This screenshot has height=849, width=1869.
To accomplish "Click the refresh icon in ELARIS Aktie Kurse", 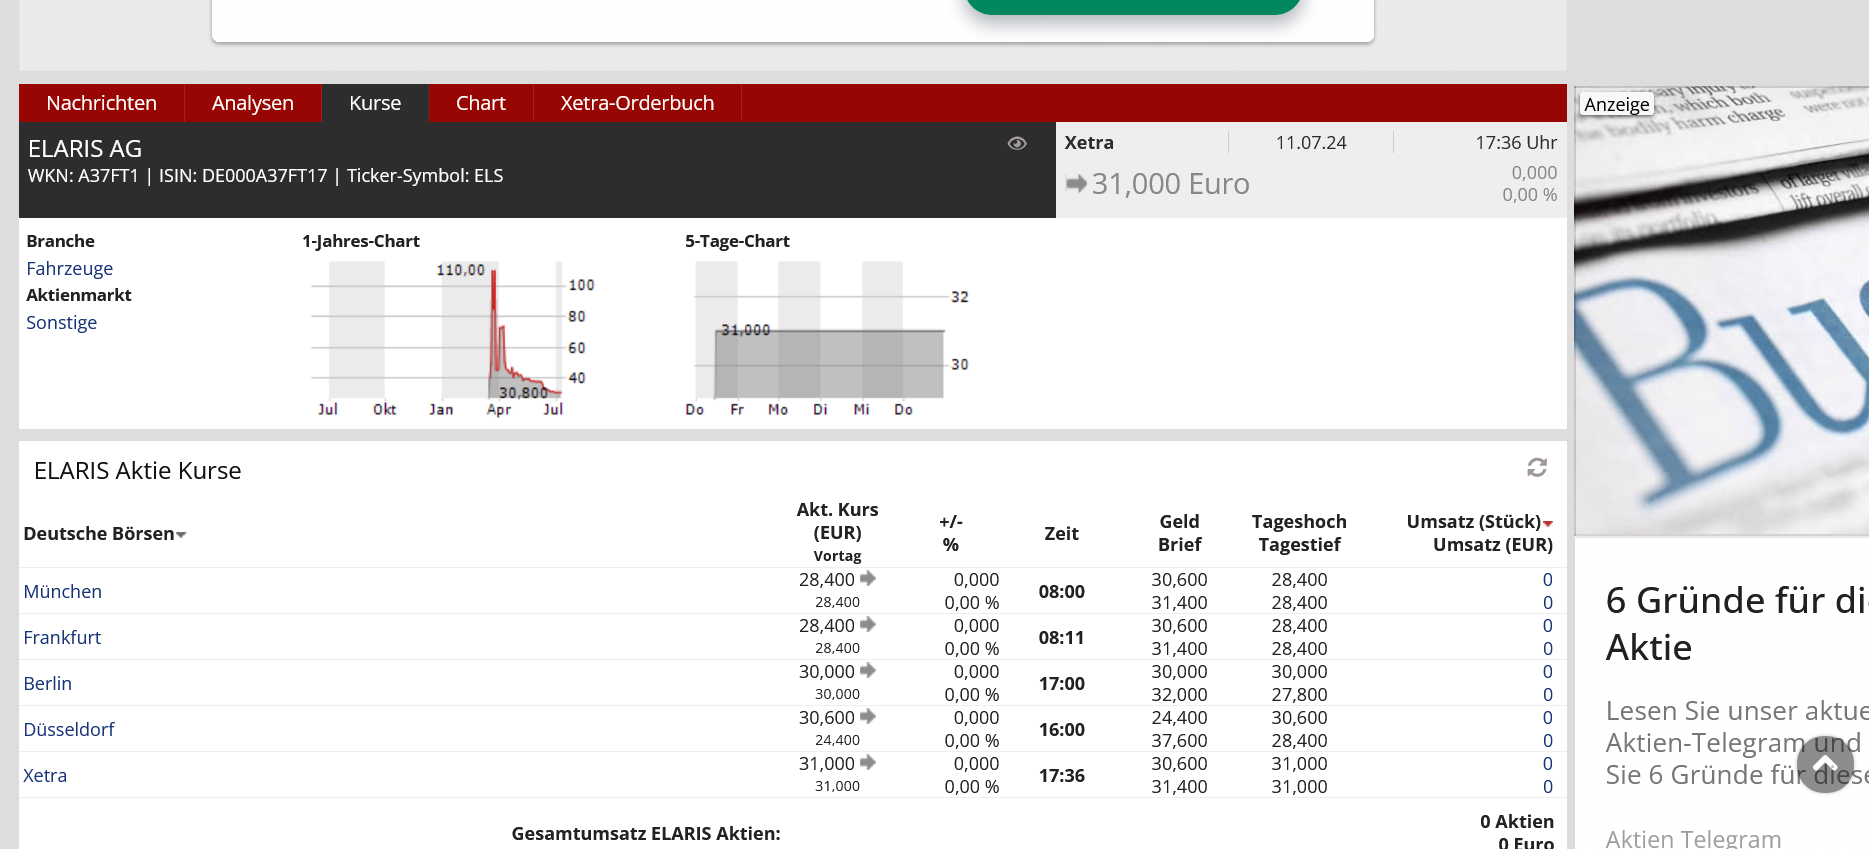I will pos(1536,467).
